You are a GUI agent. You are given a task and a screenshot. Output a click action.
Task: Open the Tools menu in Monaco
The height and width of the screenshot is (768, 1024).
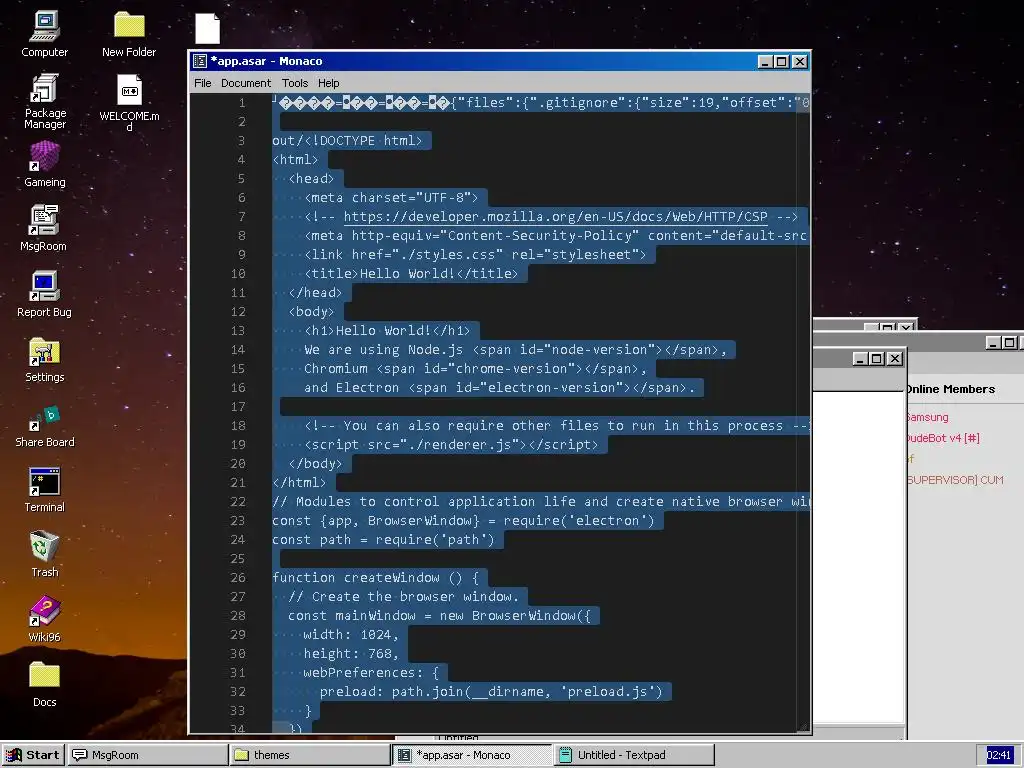[x=295, y=83]
